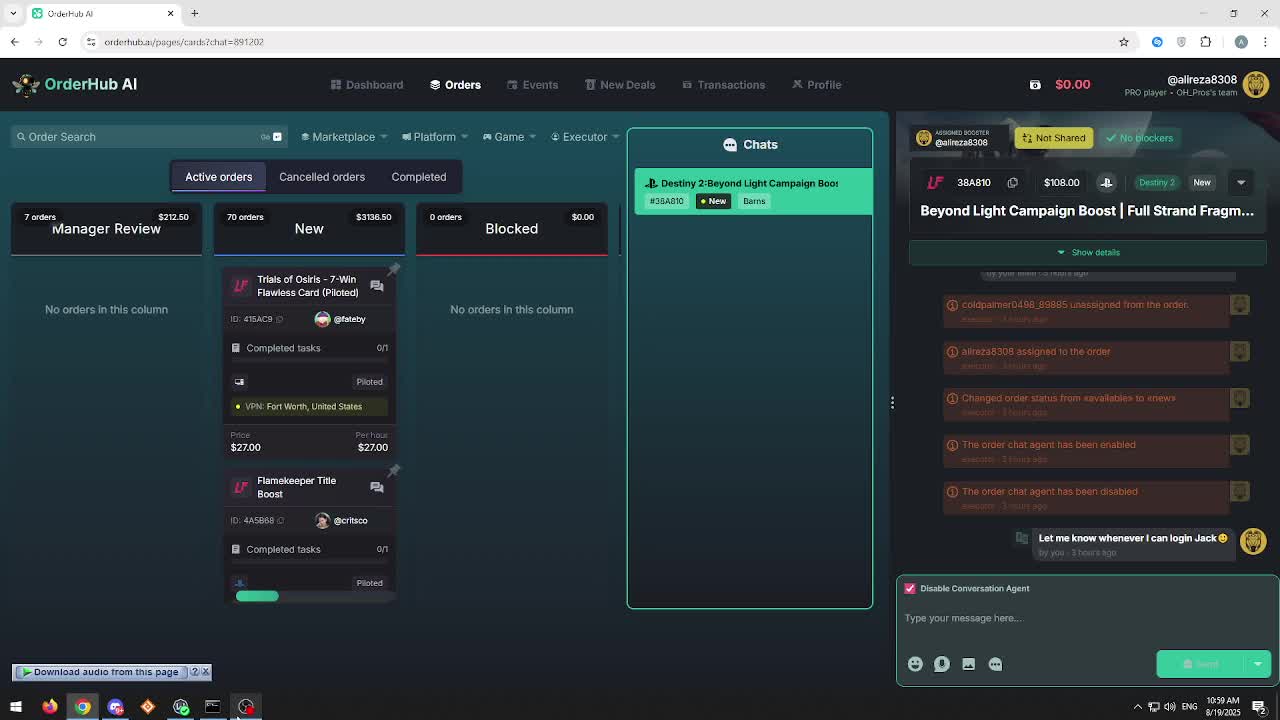Open the canned replies chat bubble icon

pyautogui.click(x=995, y=664)
